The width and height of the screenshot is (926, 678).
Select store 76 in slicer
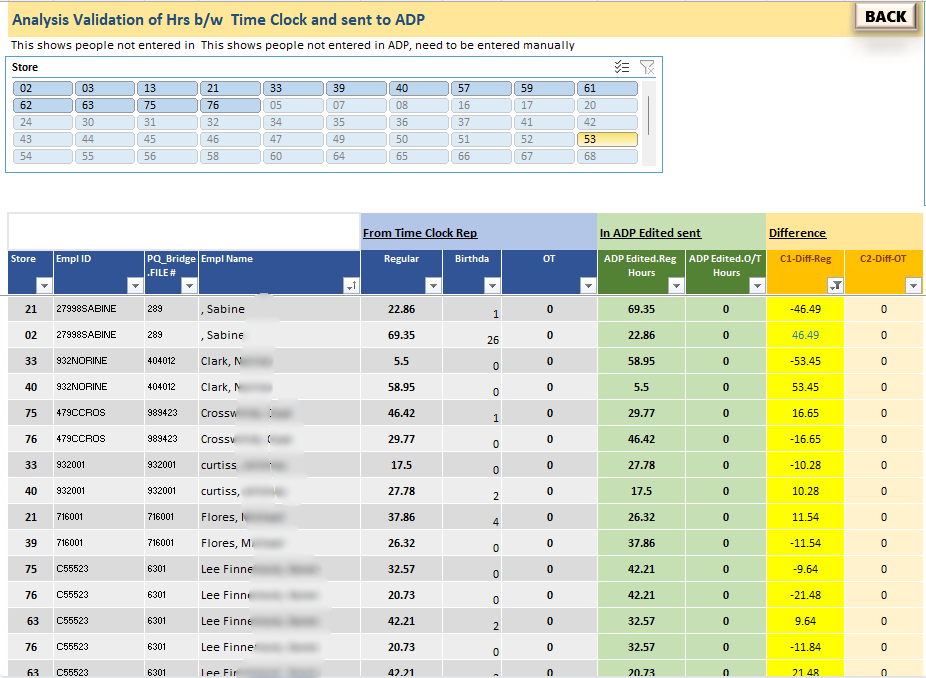tap(230, 106)
